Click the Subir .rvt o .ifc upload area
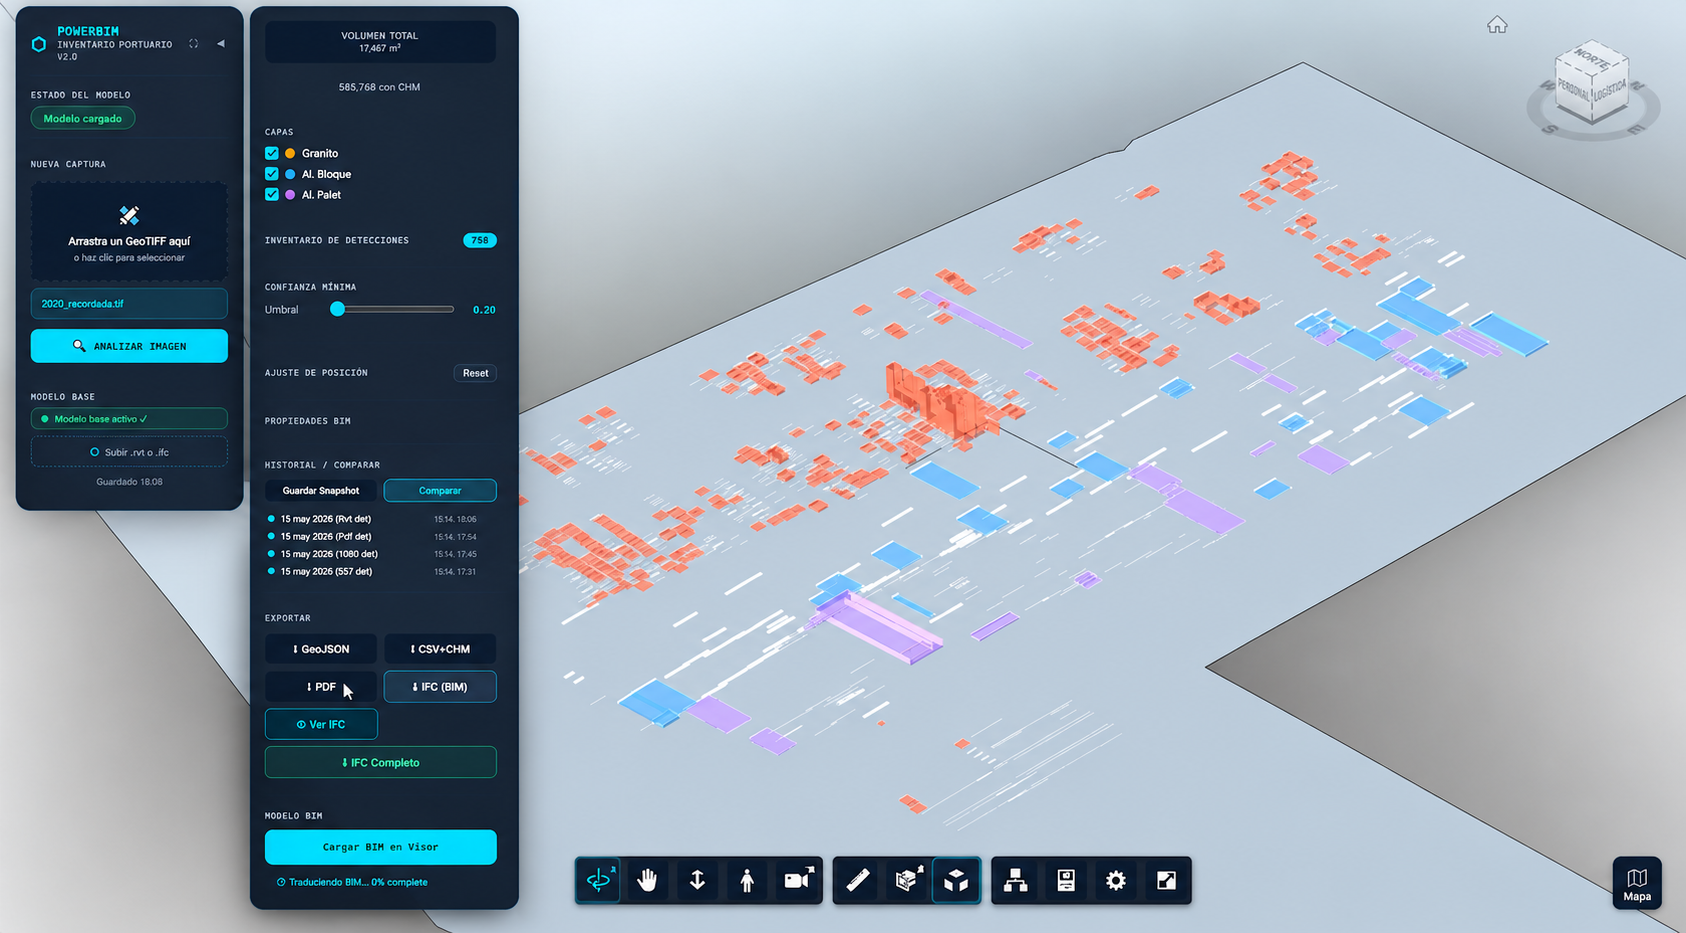 (129, 452)
